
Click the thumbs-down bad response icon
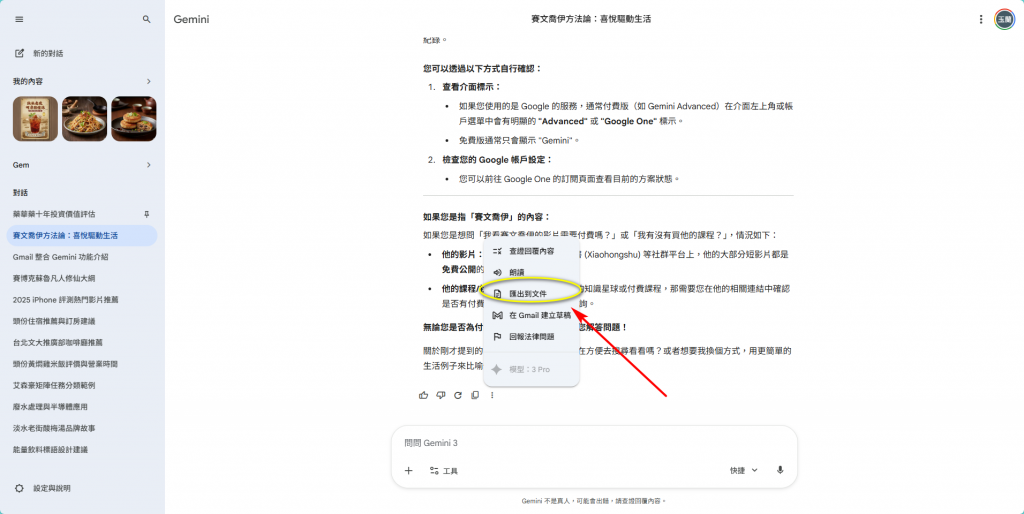441,395
